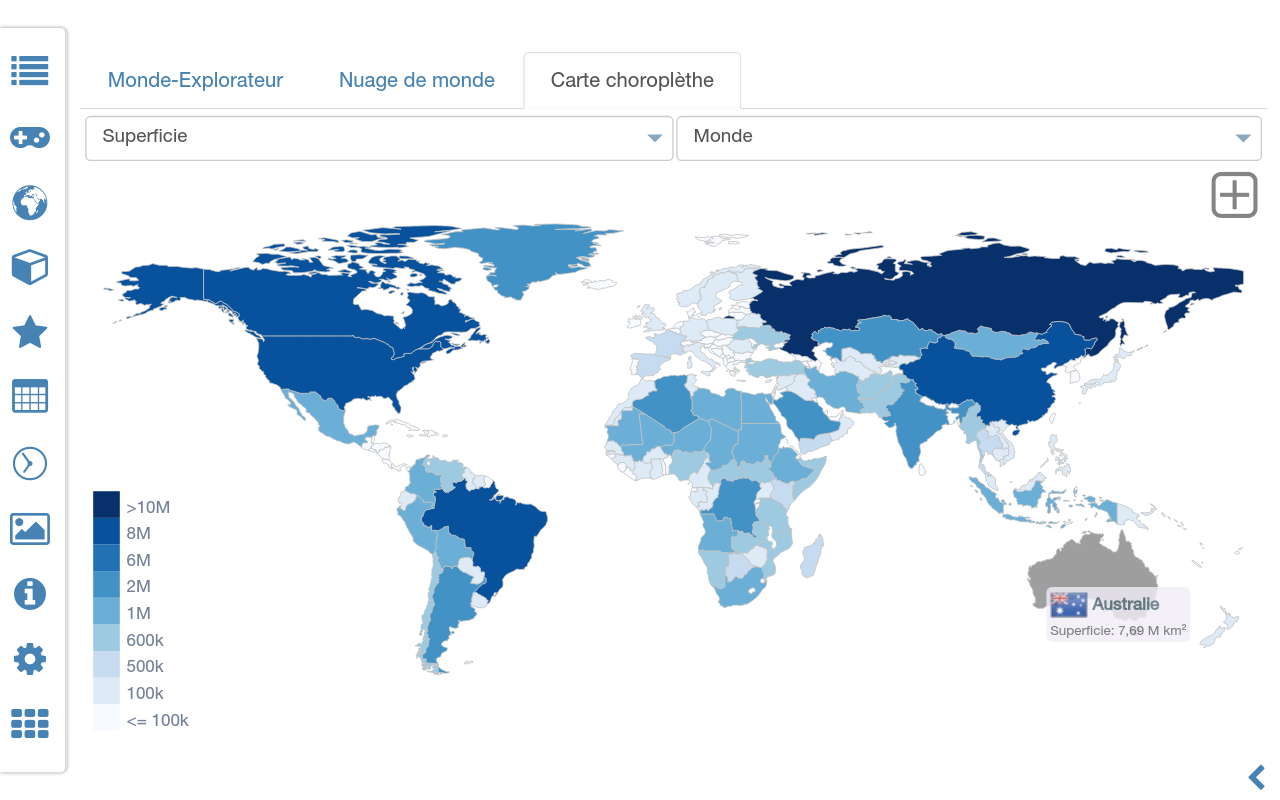The height and width of the screenshot is (800, 1280).
Task: Open the list view sidebar icon
Action: (30, 71)
